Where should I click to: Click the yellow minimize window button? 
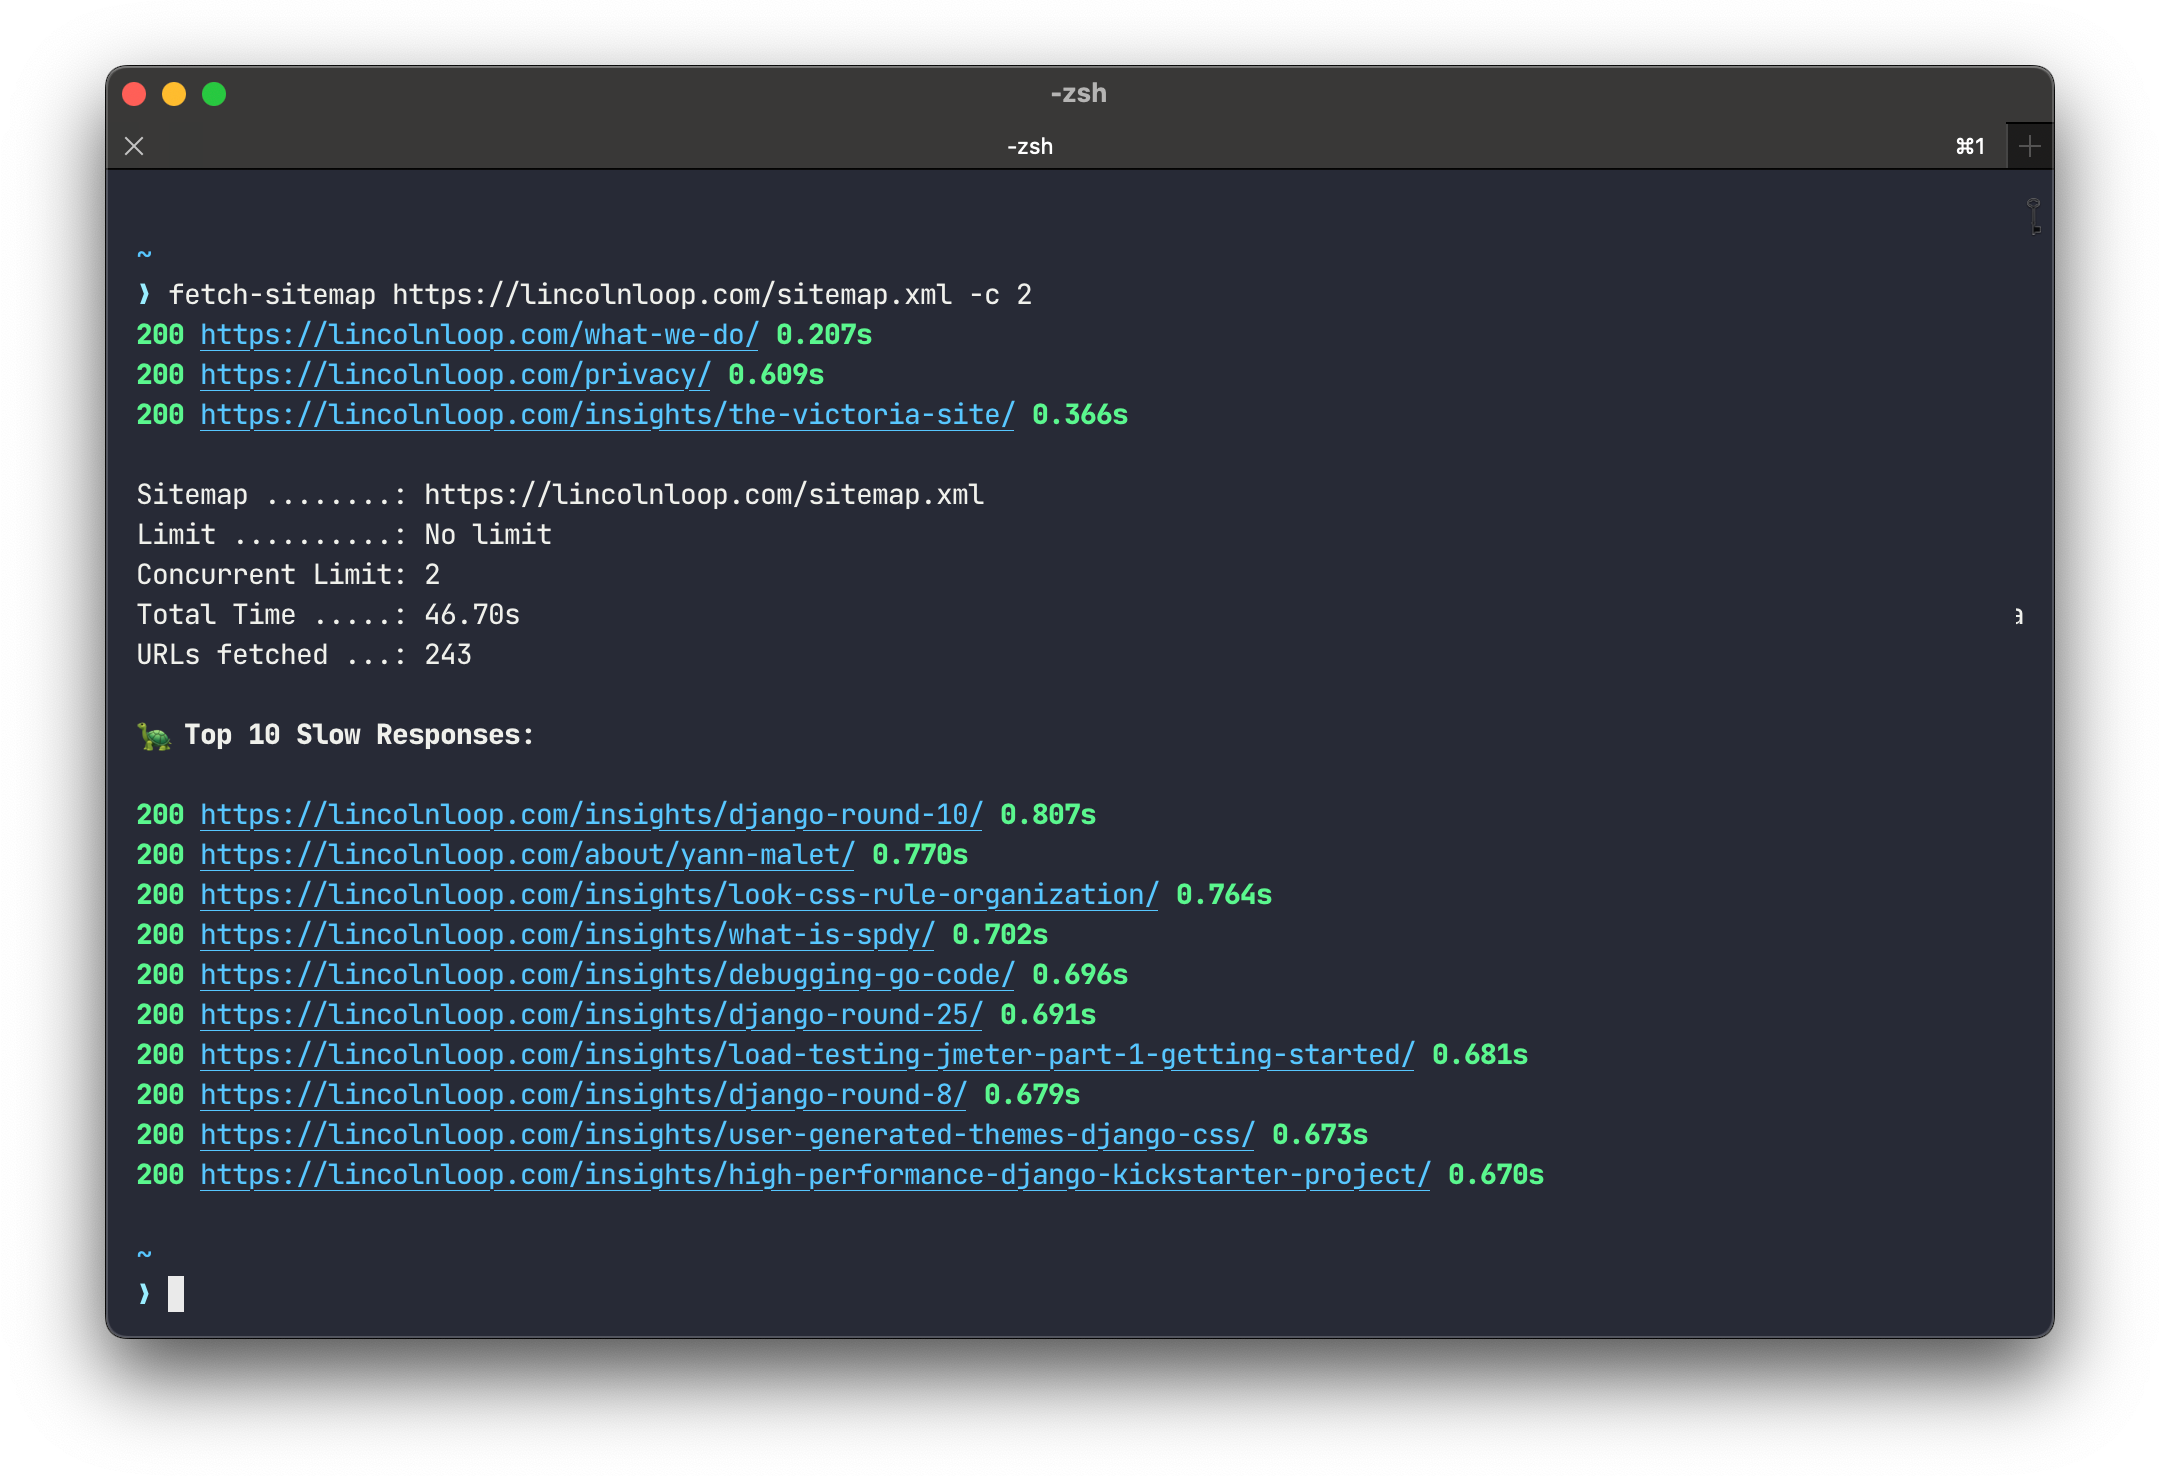174,94
